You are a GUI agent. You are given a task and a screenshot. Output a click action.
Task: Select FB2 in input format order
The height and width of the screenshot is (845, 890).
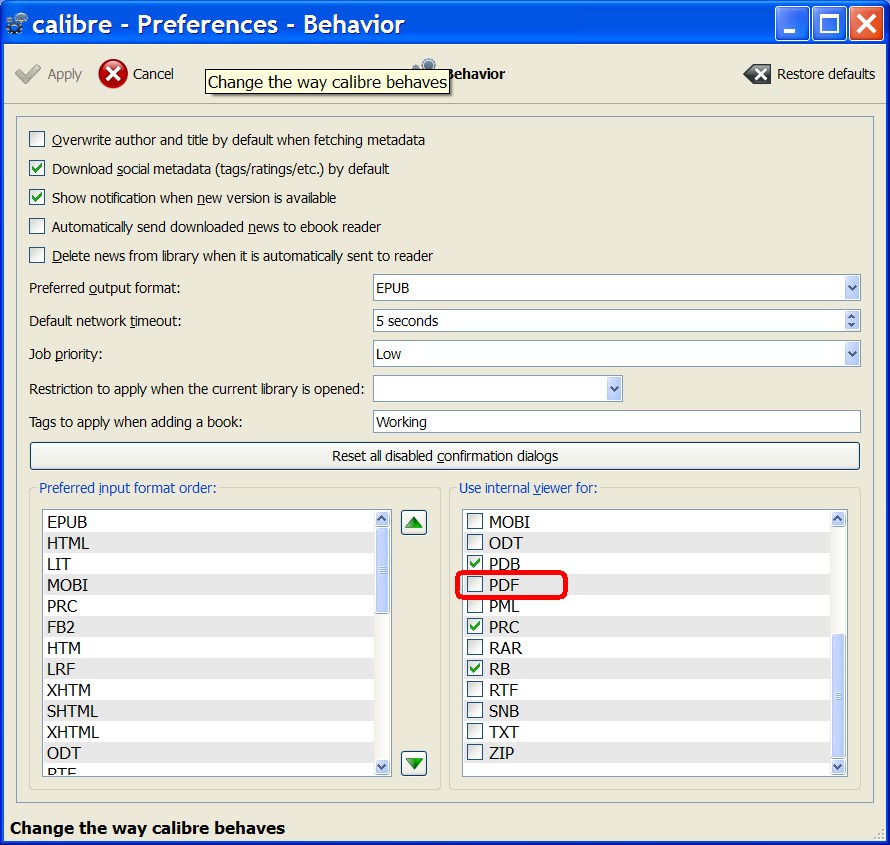point(208,627)
